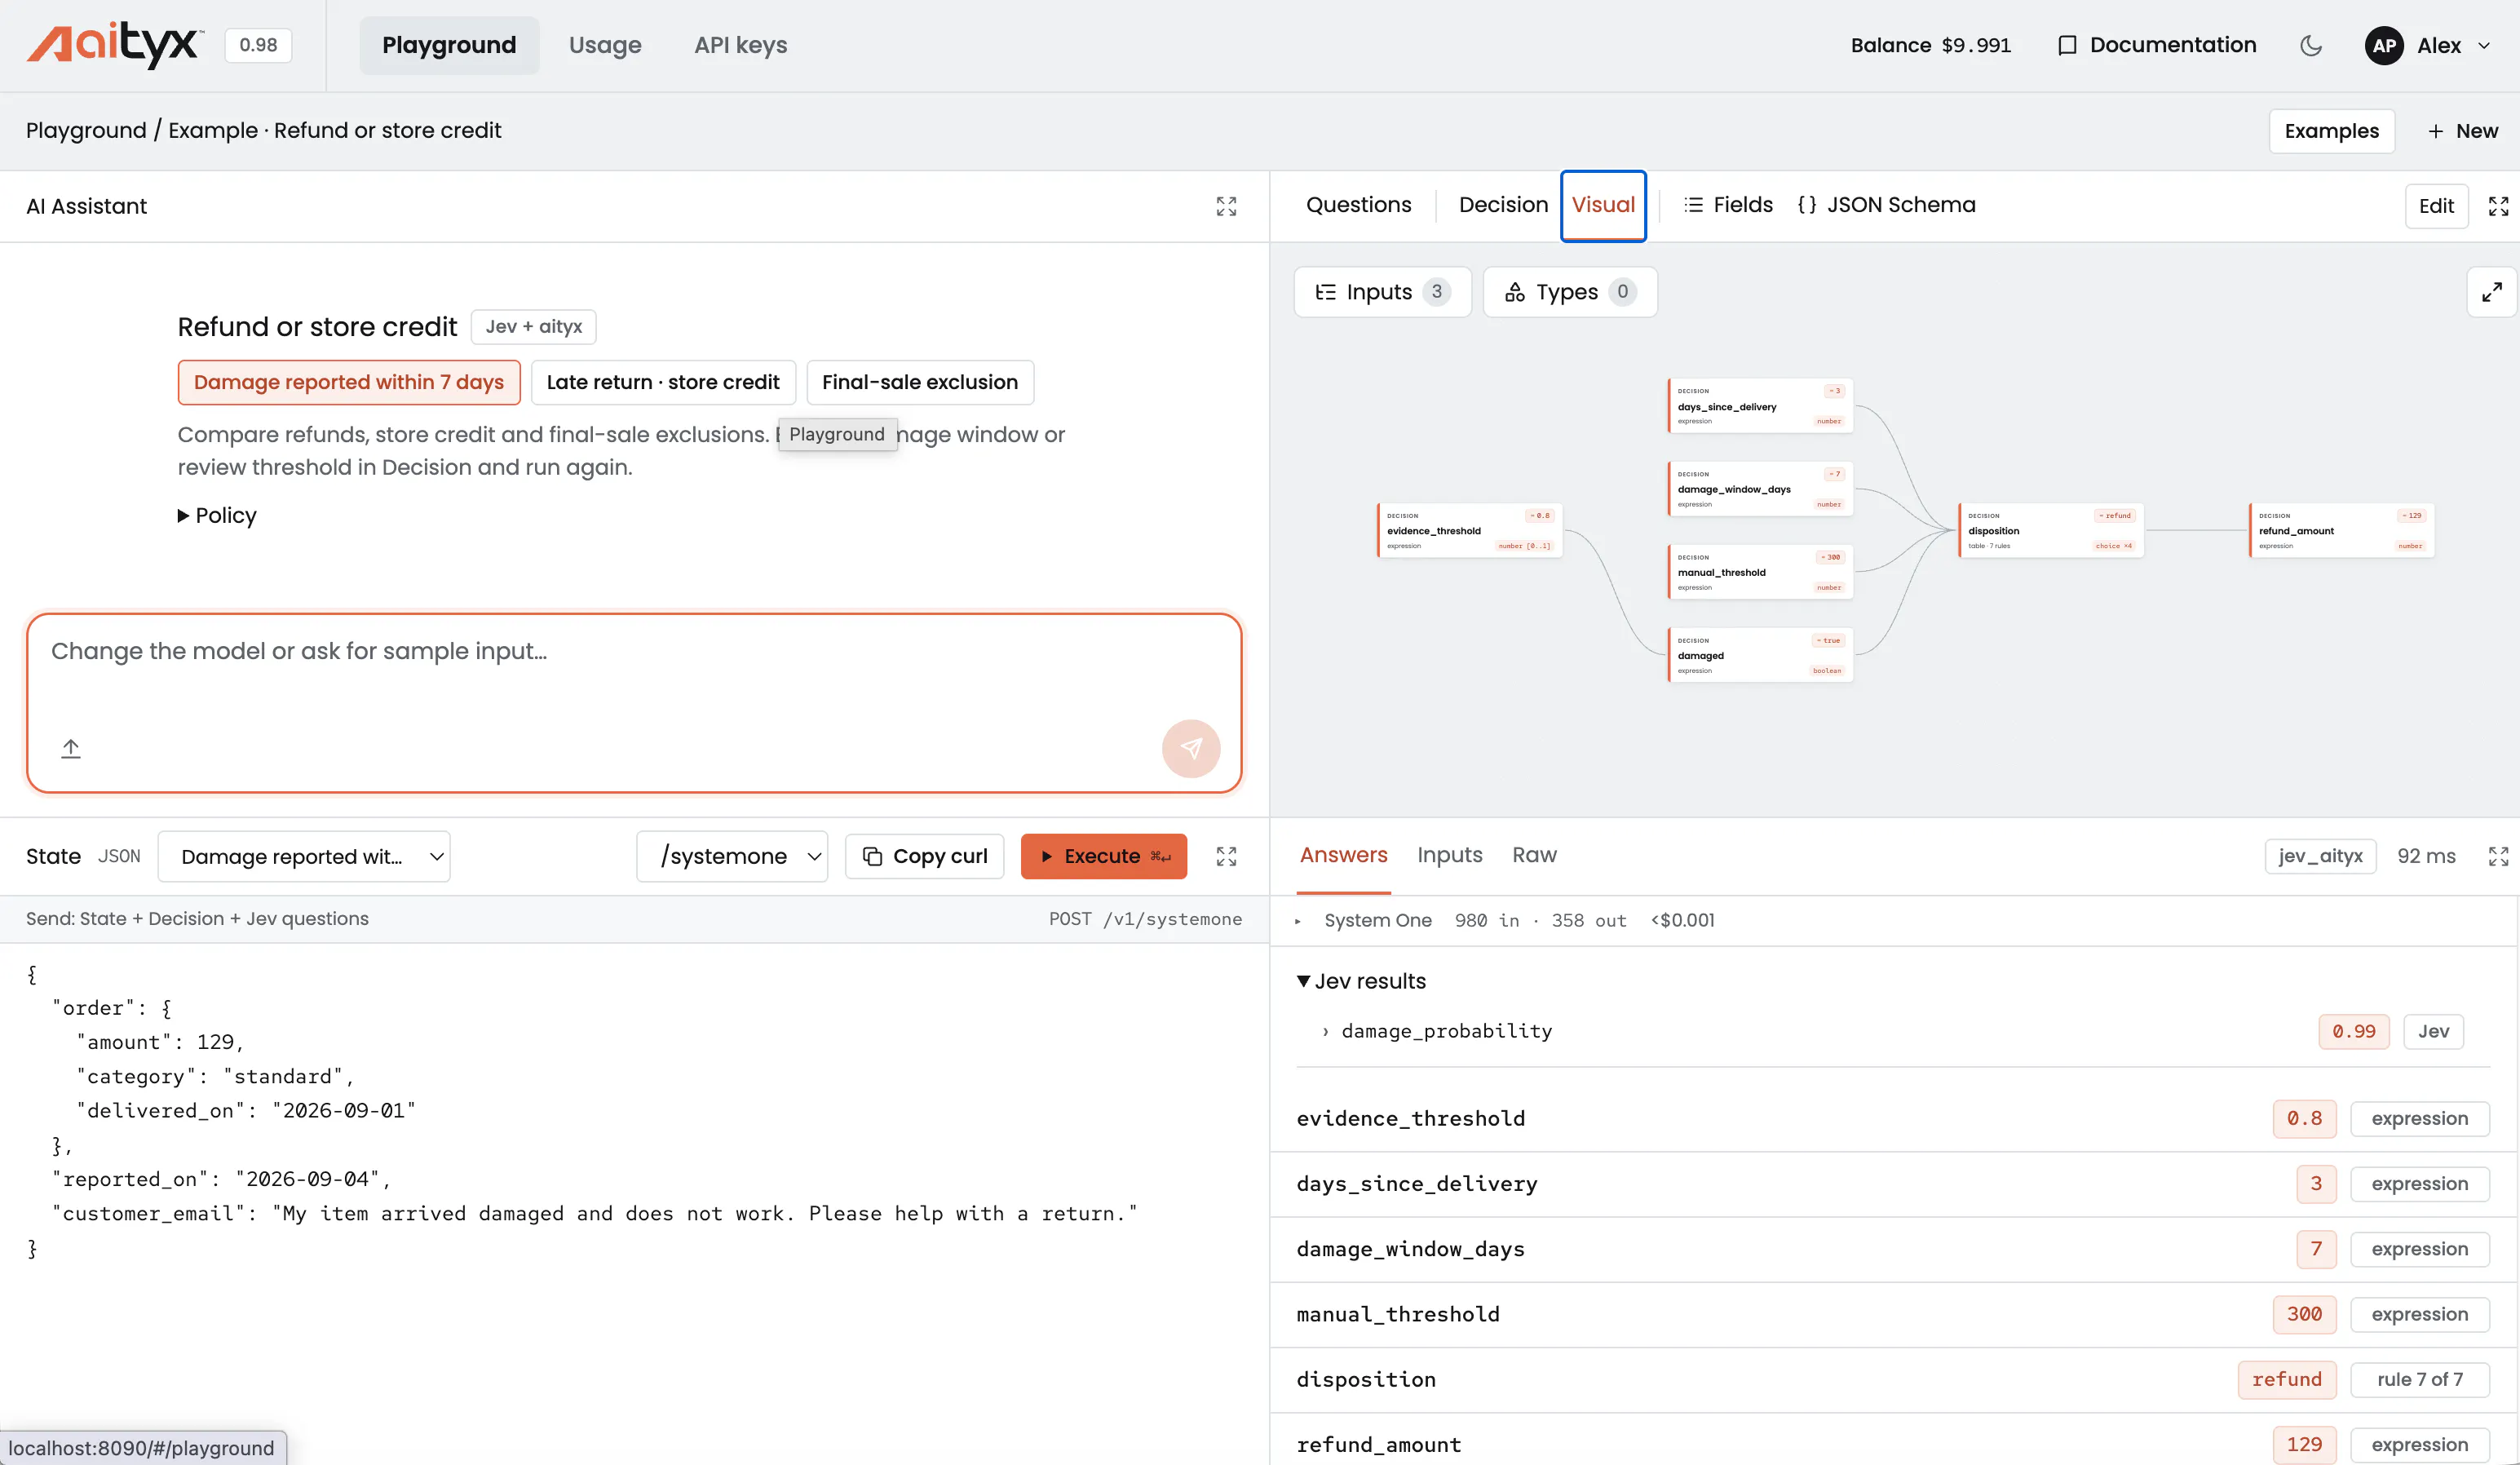The height and width of the screenshot is (1465, 2520).
Task: Expand the Answers panel to fullscreen
Action: tap(2498, 856)
